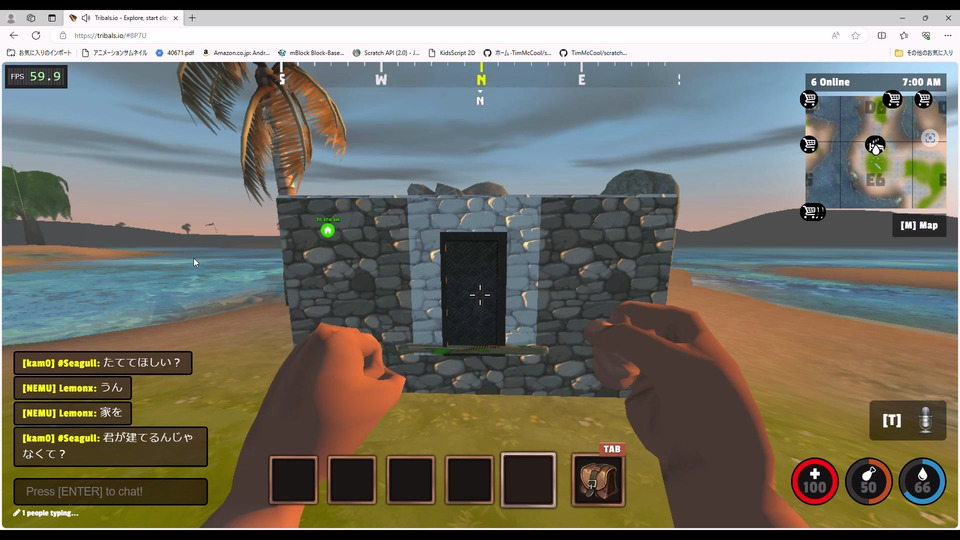Add this page to favorites star
The image size is (960, 540).
855,36
